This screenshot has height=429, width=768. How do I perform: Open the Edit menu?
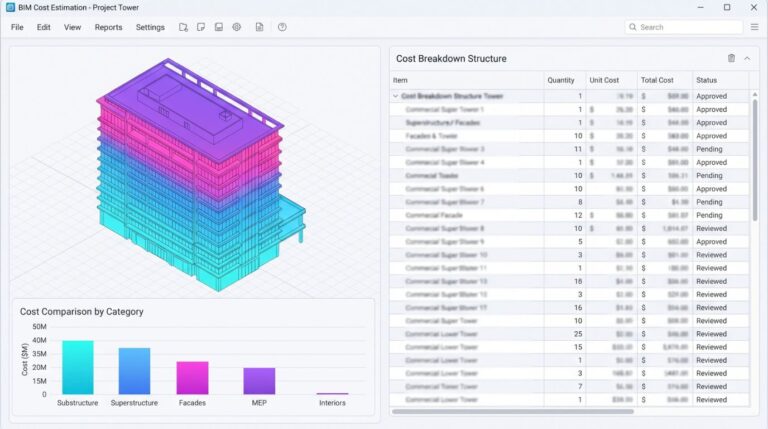pyautogui.click(x=44, y=27)
